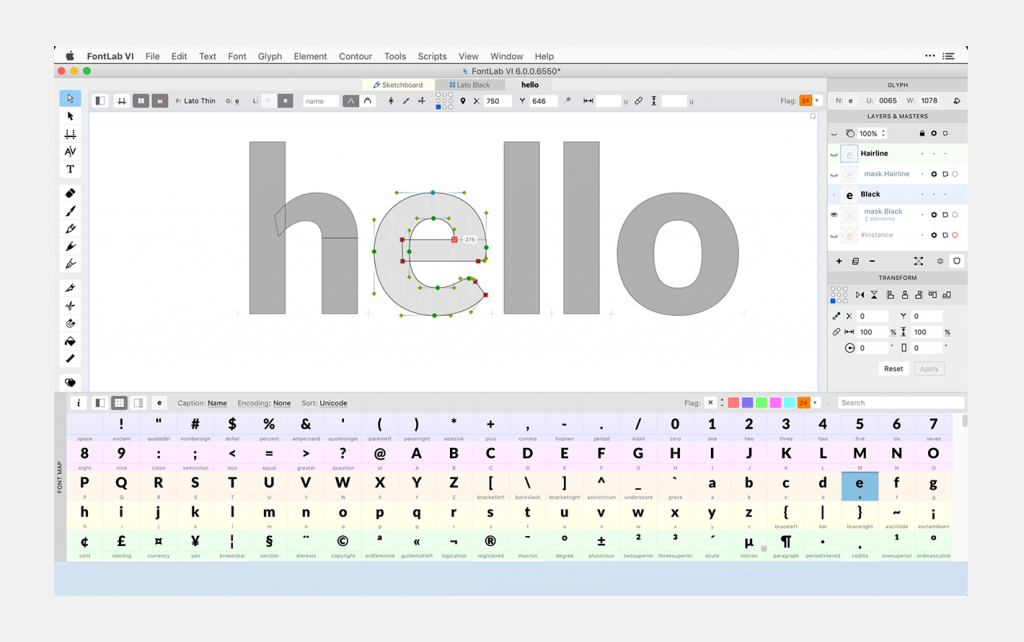Toggle the red M button in property bar

coord(160,101)
